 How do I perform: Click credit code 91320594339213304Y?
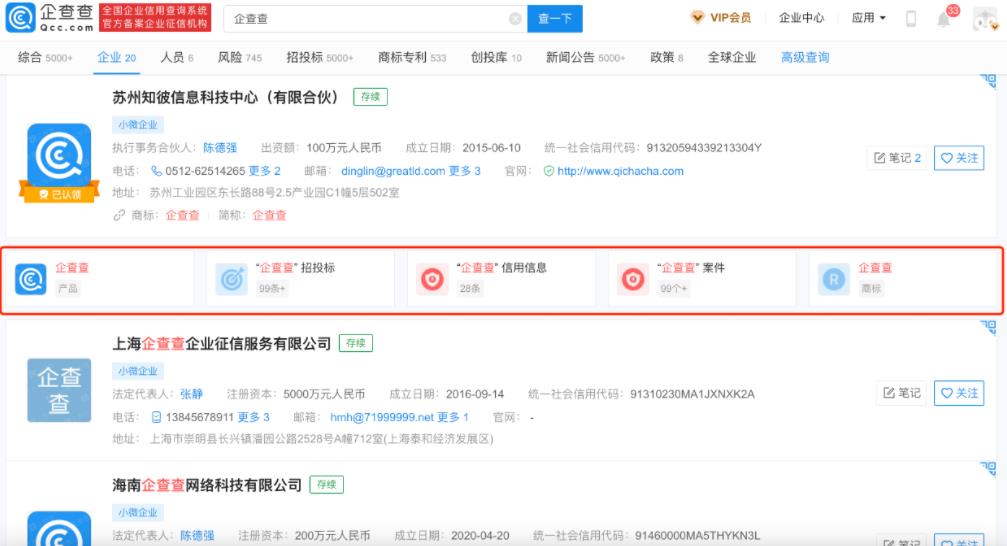tap(704, 148)
